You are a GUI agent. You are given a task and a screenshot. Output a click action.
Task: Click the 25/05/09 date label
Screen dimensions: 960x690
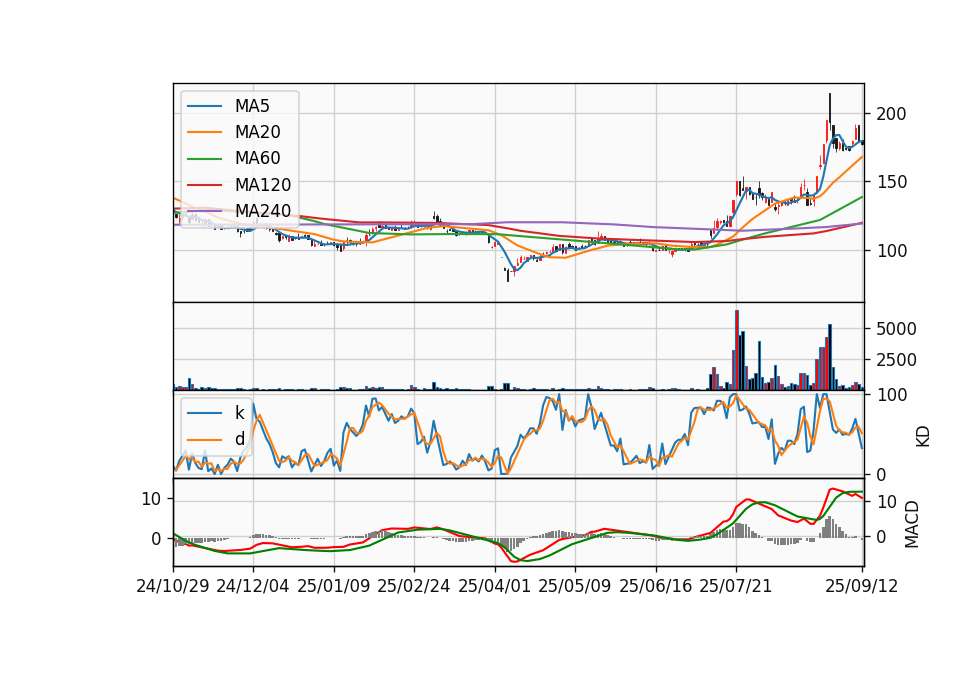click(575, 587)
